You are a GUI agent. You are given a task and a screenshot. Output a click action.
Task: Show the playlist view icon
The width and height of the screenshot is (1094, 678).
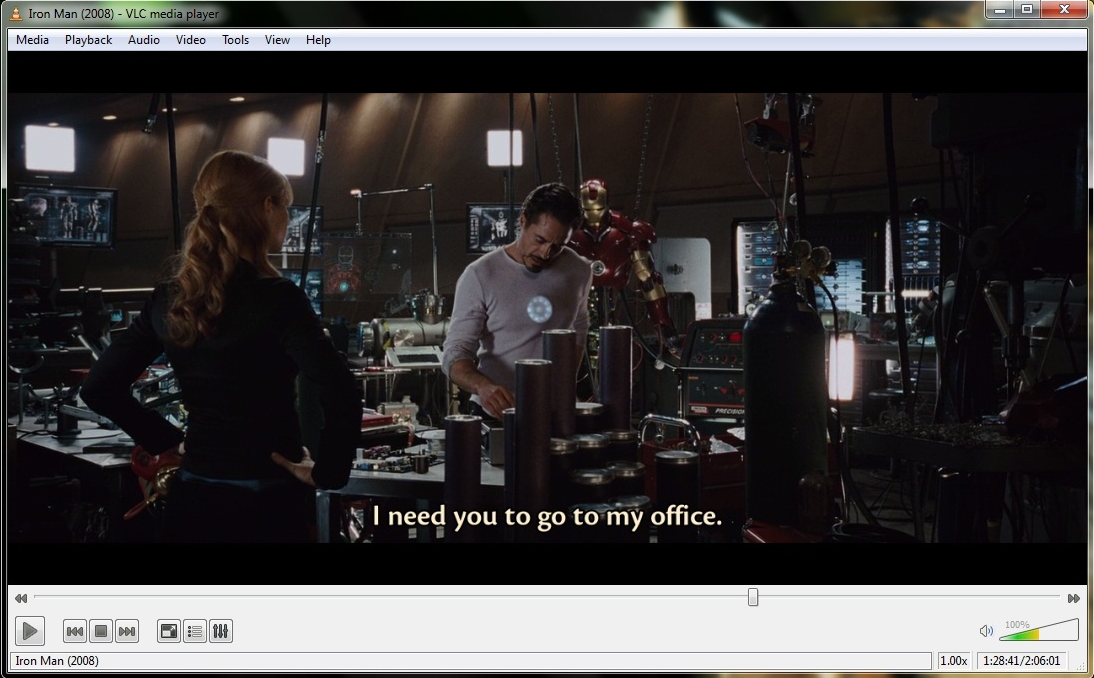(194, 631)
